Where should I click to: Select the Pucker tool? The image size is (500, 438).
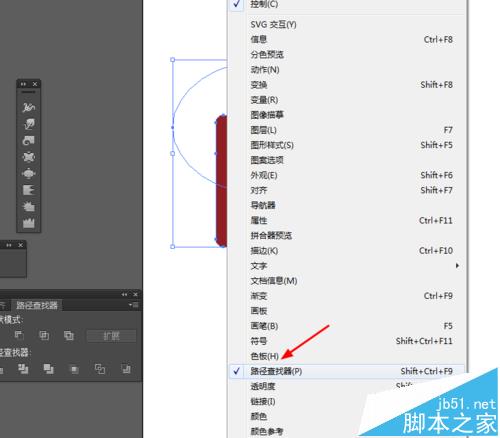click(29, 157)
